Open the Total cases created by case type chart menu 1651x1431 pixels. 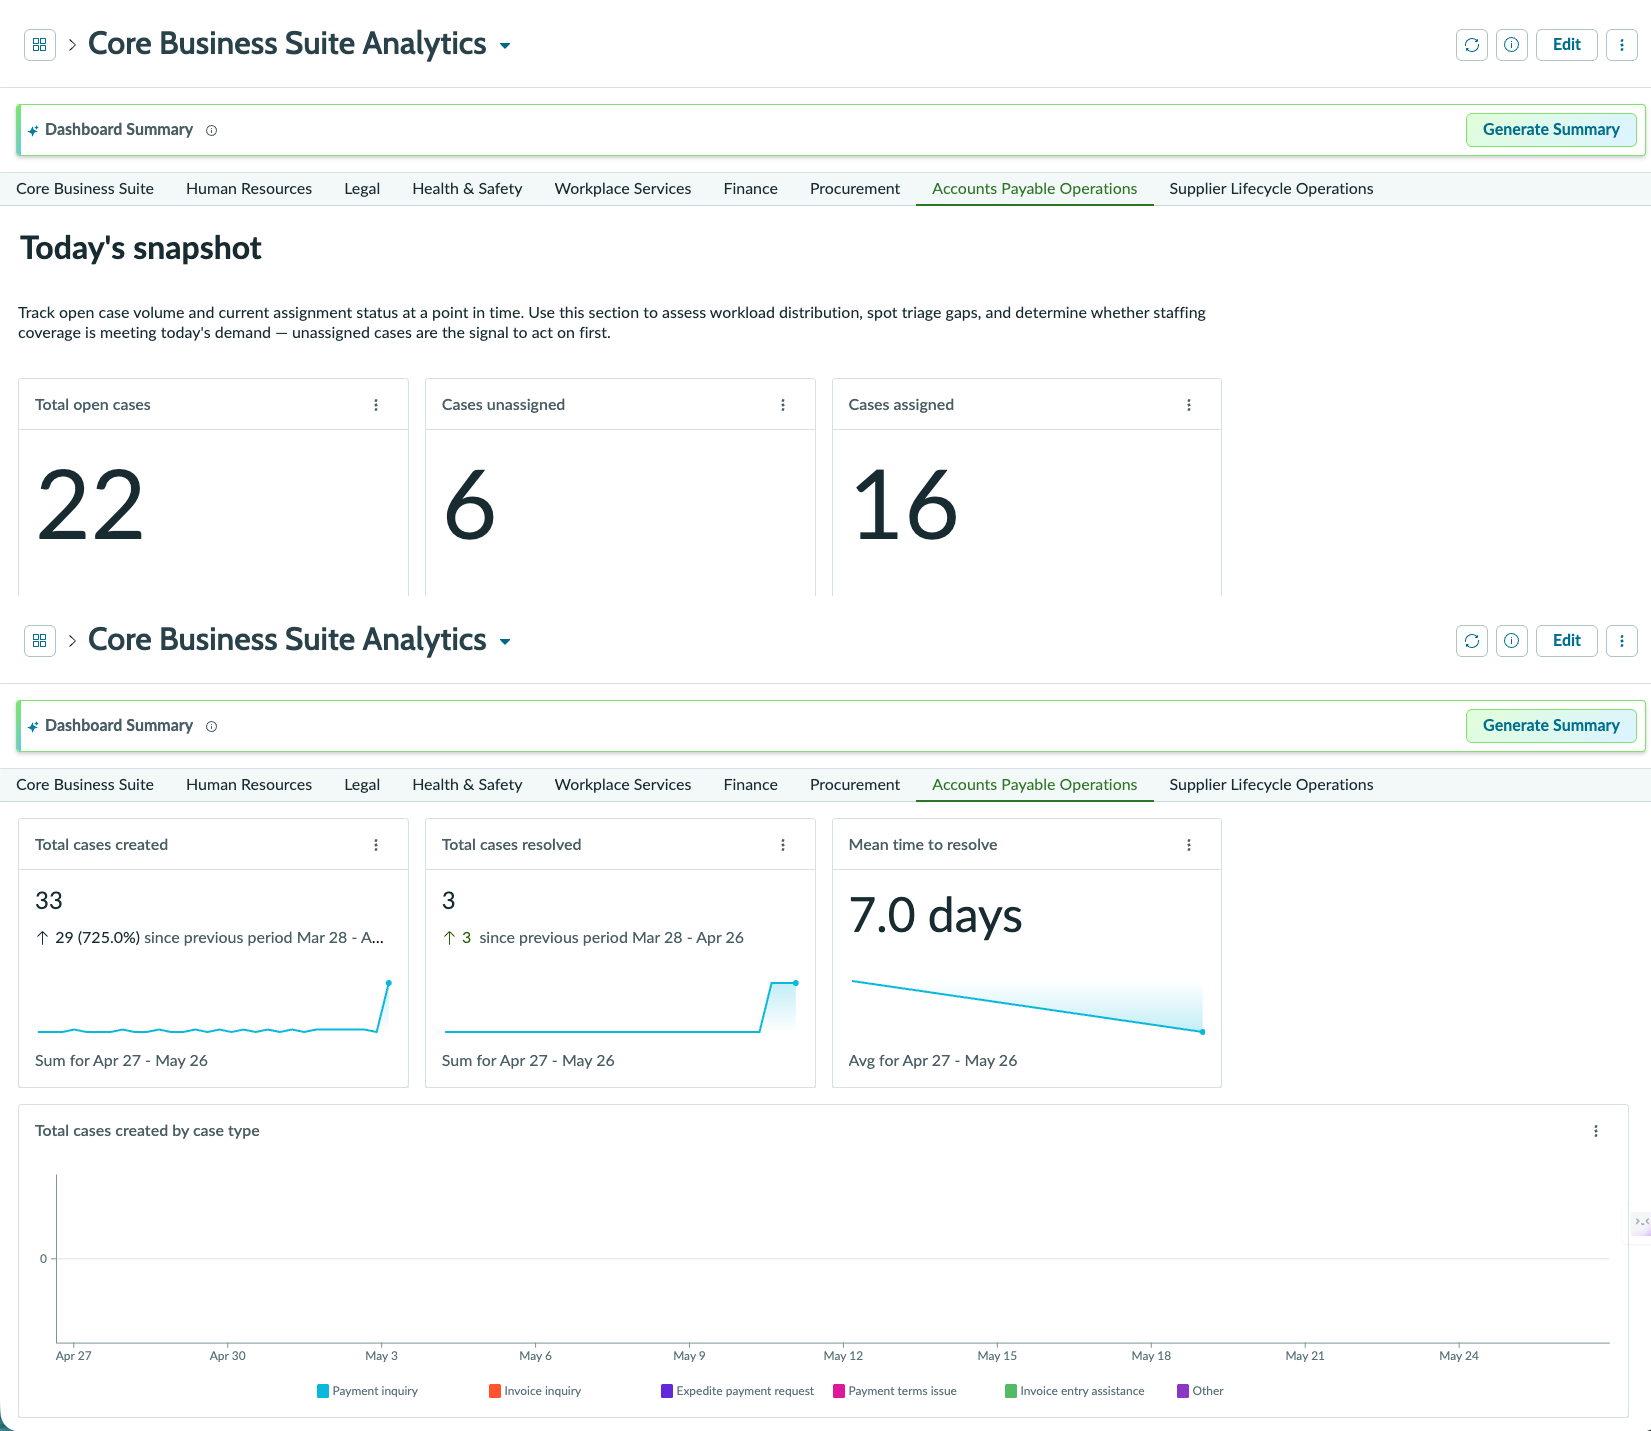click(1596, 1131)
